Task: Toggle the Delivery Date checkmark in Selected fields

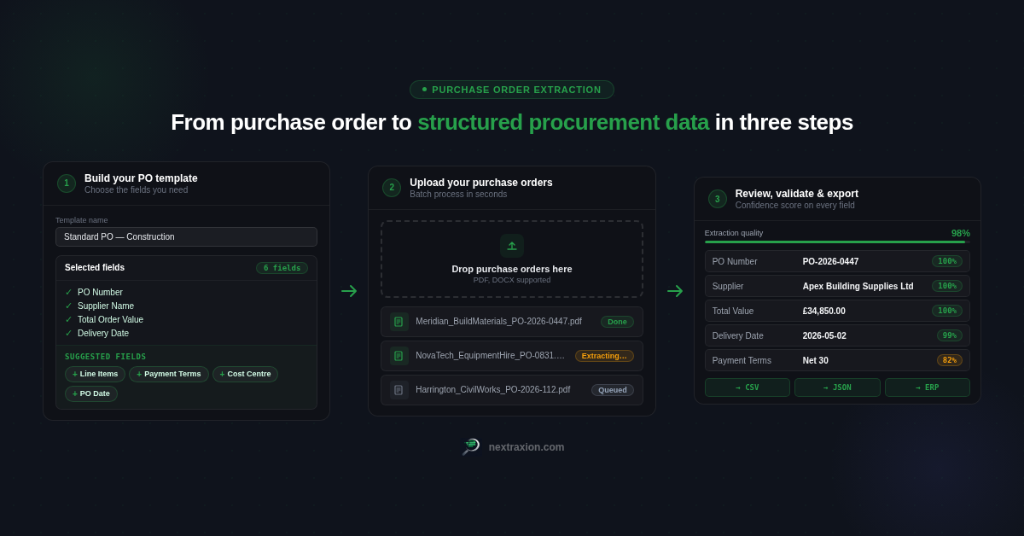Action: tap(69, 333)
